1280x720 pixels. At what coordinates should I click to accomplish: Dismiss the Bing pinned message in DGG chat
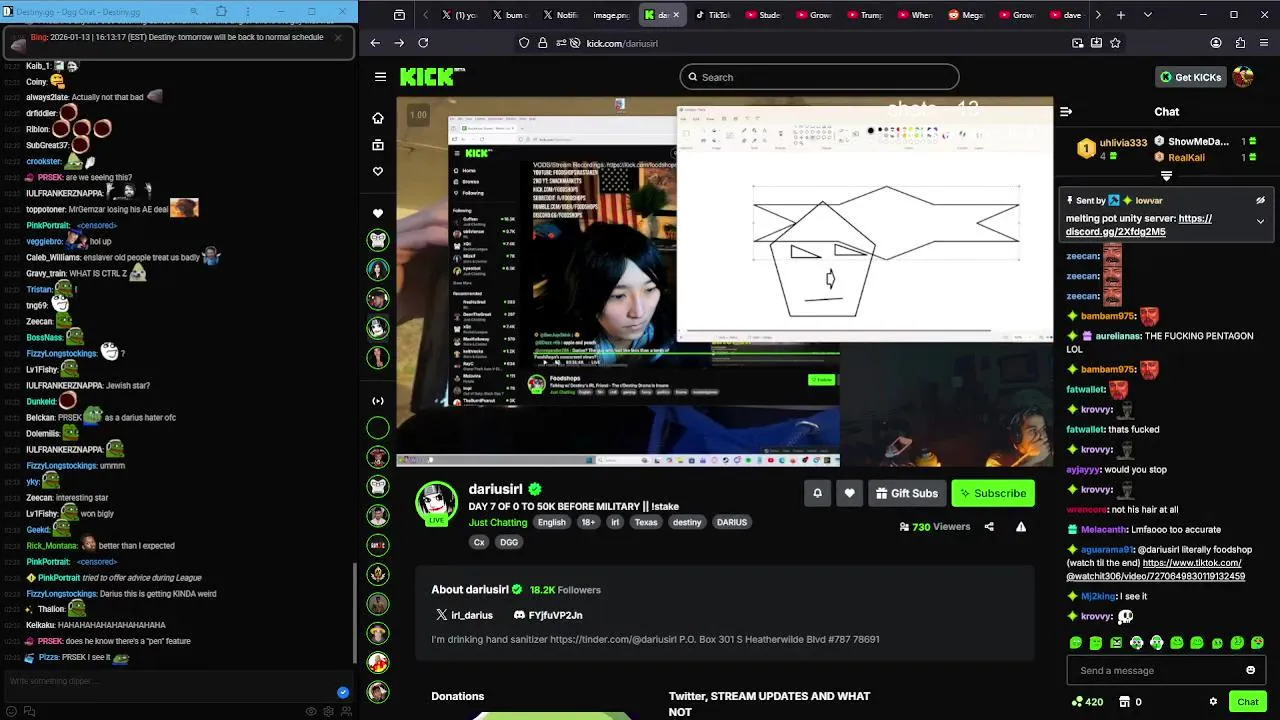tap(337, 38)
